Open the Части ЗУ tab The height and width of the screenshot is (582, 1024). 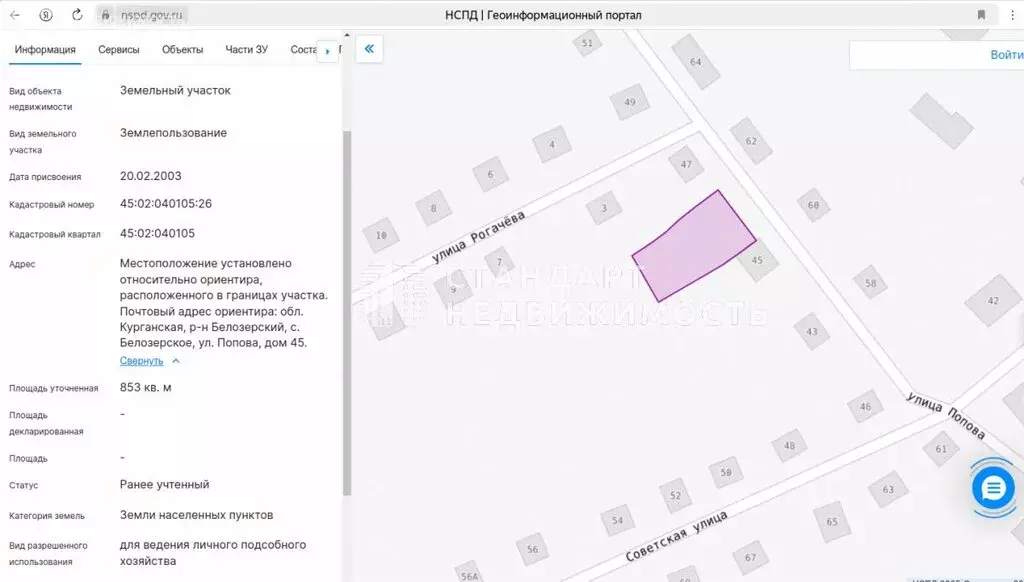246,50
